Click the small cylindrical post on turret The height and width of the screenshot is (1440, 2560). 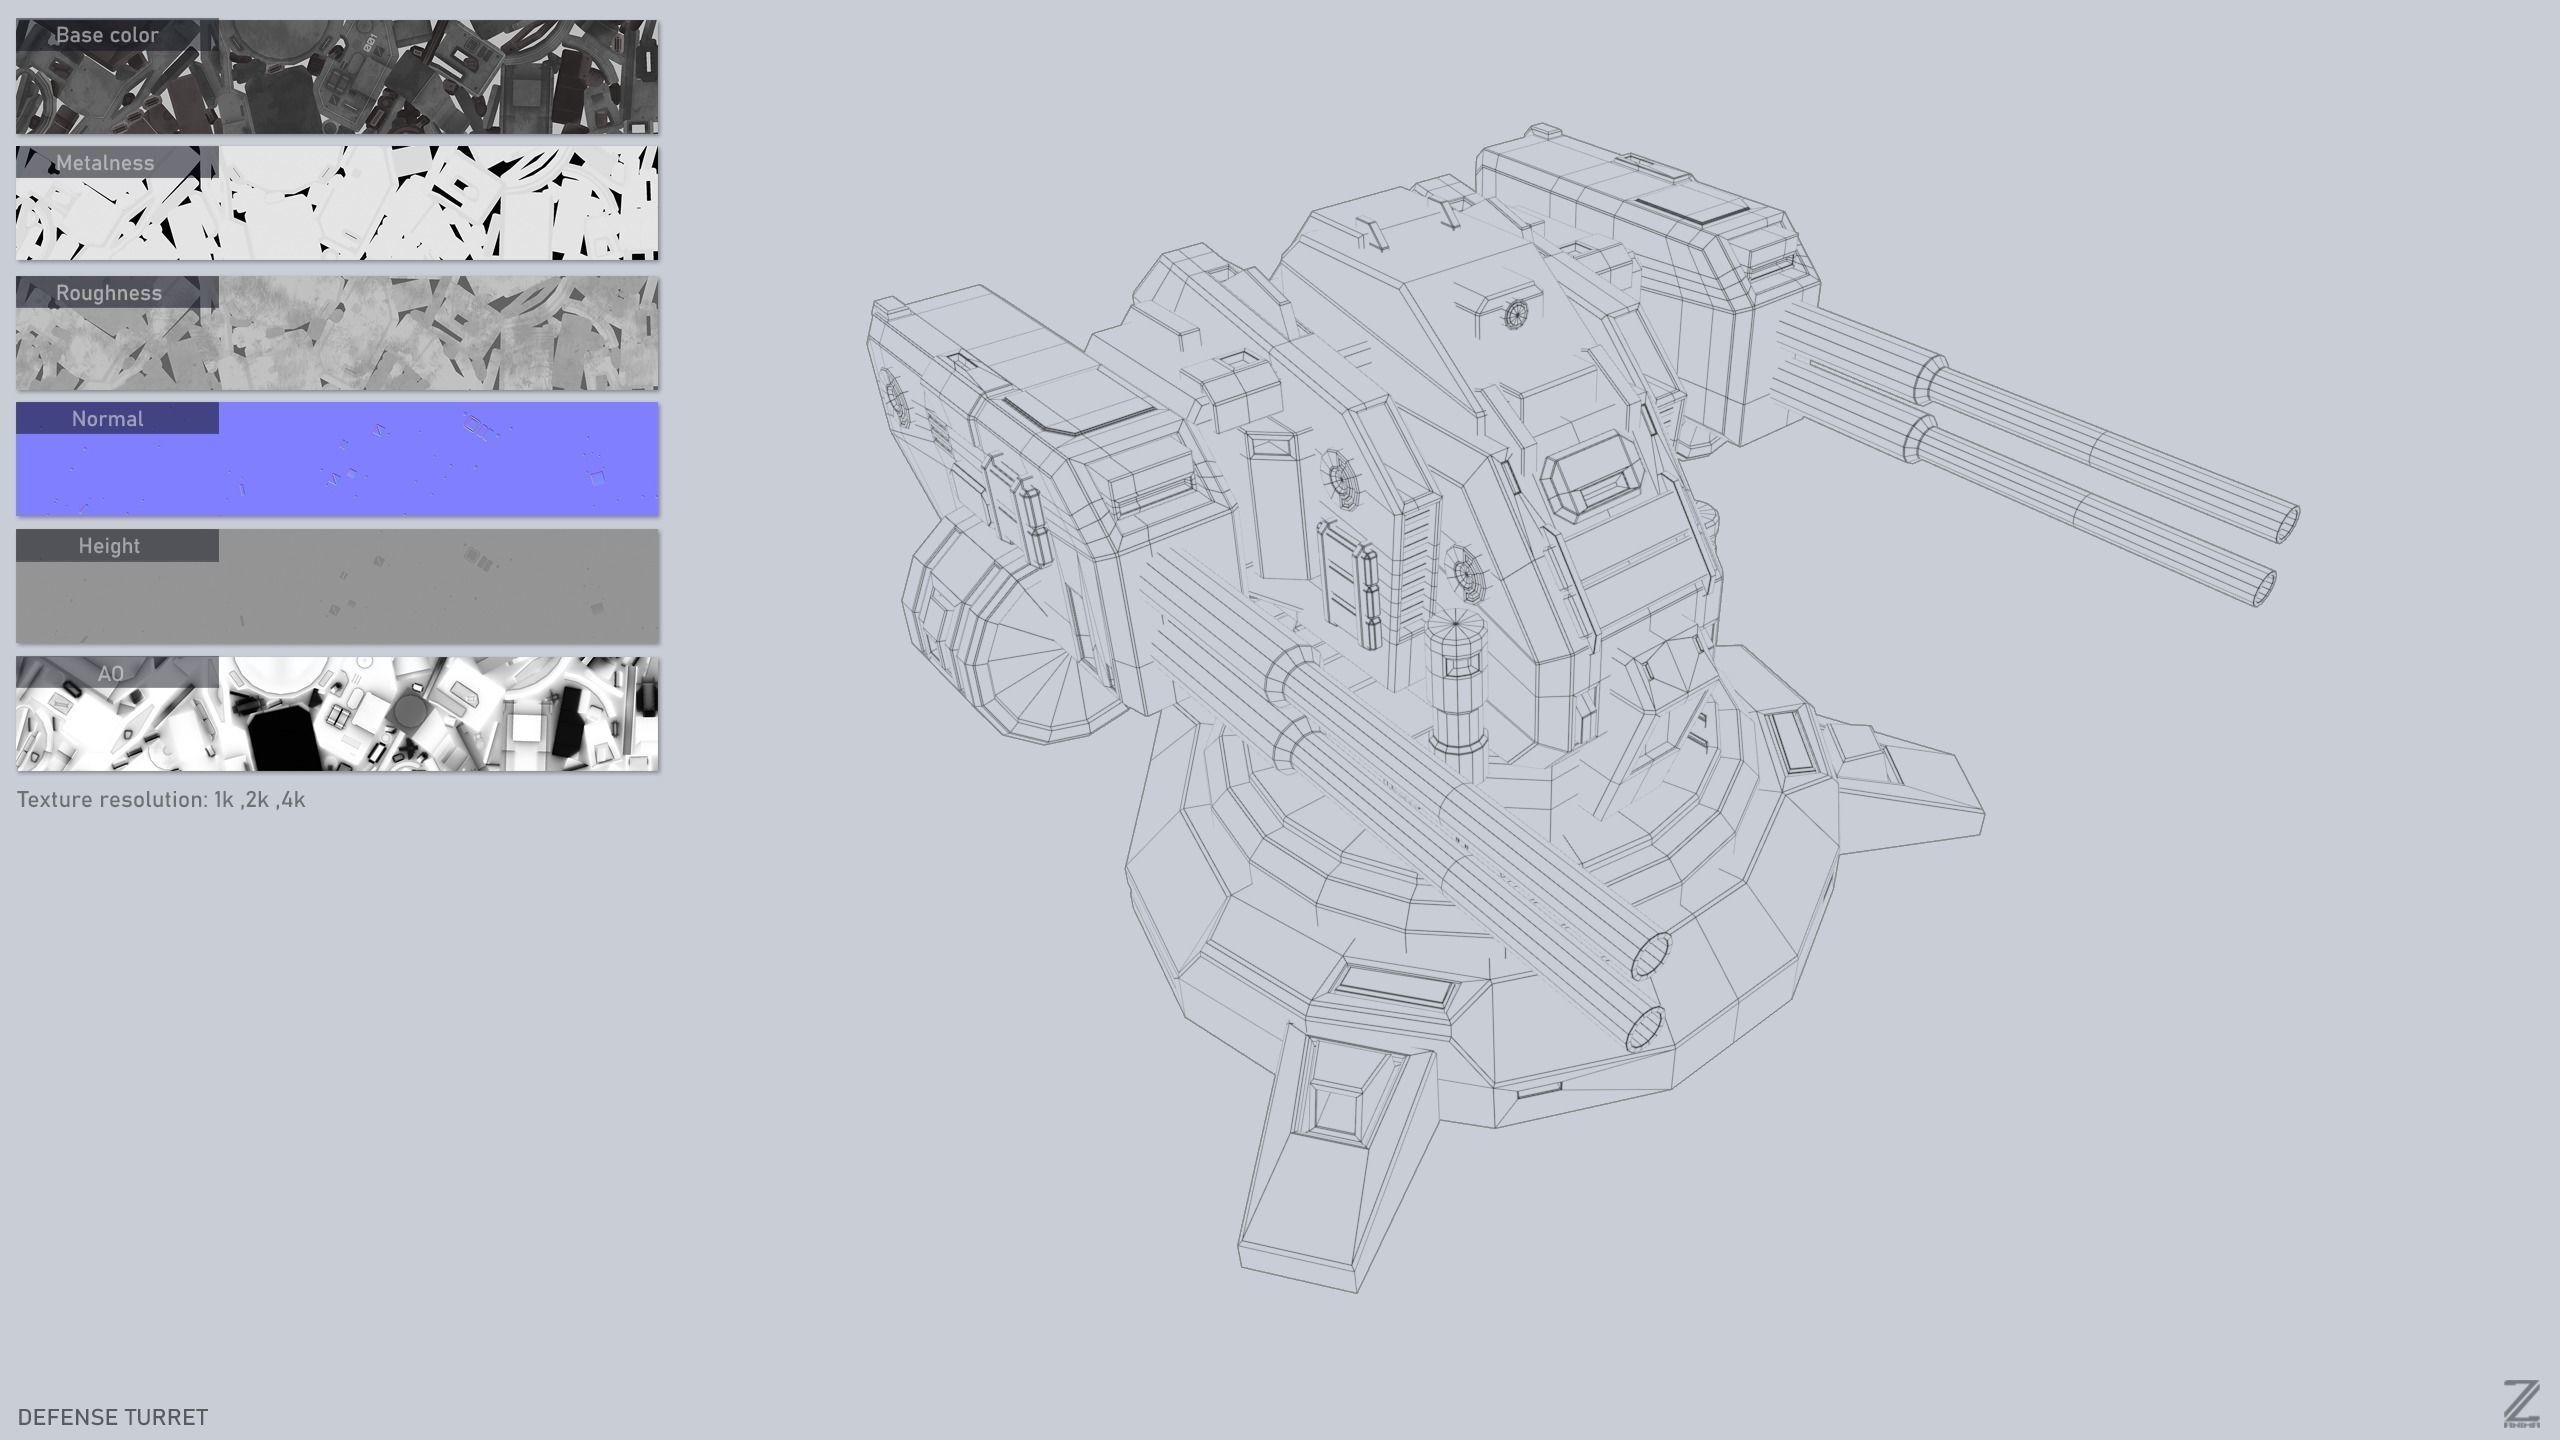click(x=1456, y=685)
